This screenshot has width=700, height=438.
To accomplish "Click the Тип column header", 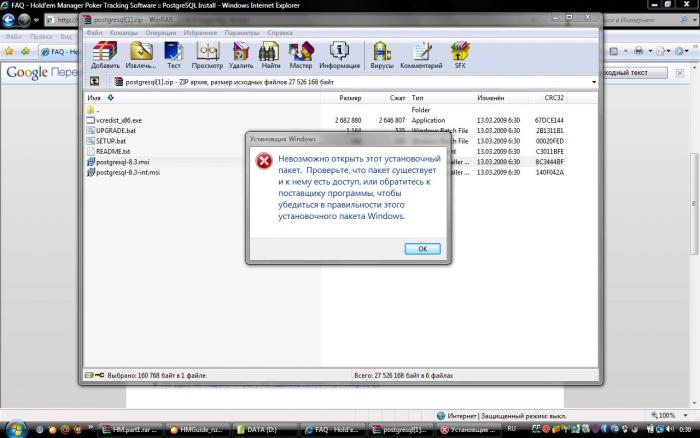I will [x=417, y=98].
